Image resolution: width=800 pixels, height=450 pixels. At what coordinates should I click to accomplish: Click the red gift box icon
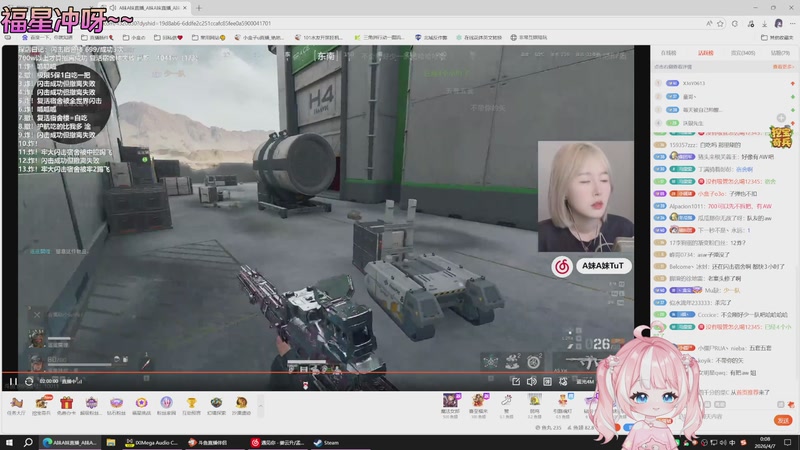(x=66, y=405)
